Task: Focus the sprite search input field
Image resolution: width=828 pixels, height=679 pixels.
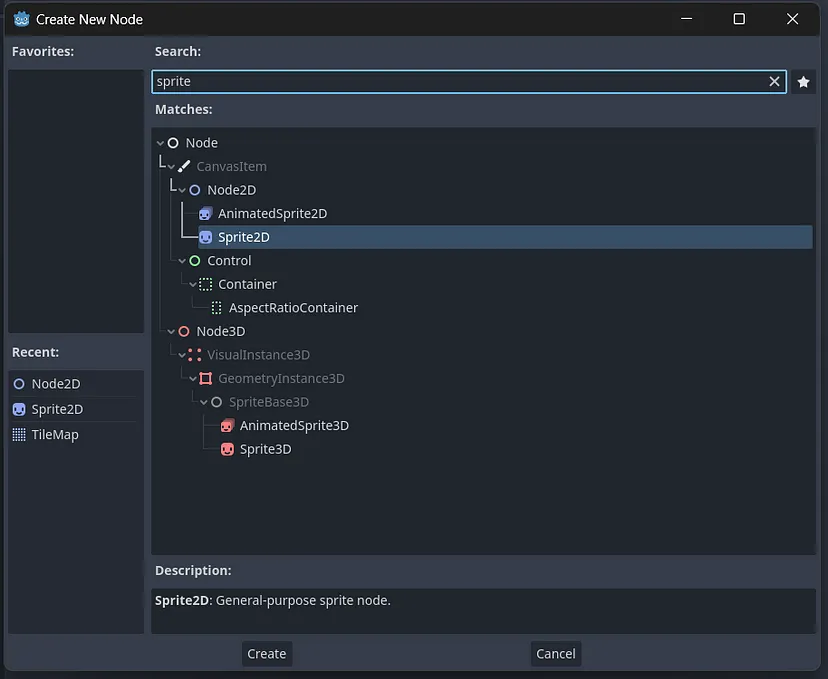Action: coord(459,81)
